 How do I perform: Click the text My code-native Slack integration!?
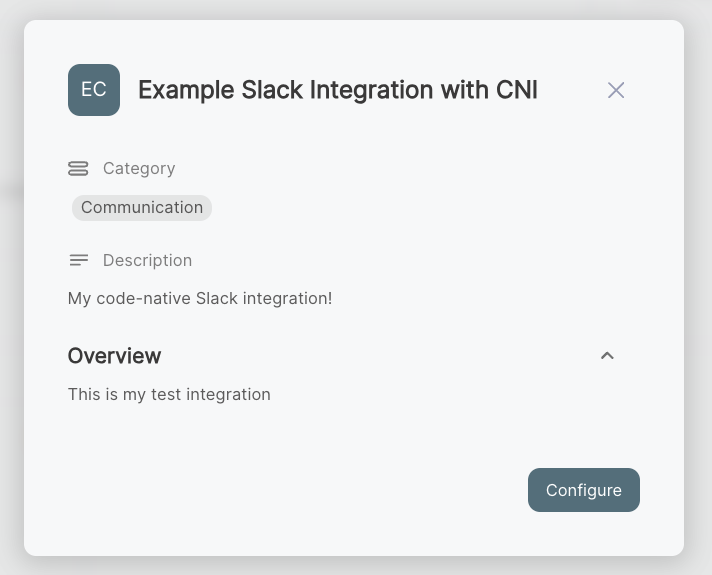point(200,298)
